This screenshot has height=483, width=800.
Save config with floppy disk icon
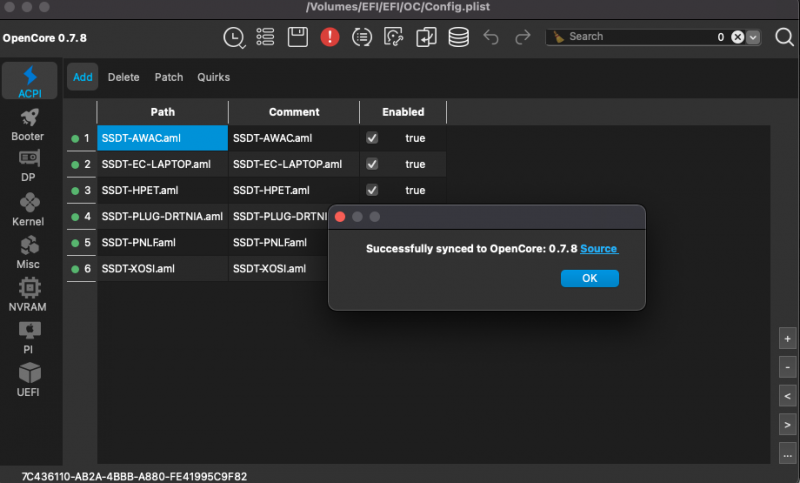point(297,37)
